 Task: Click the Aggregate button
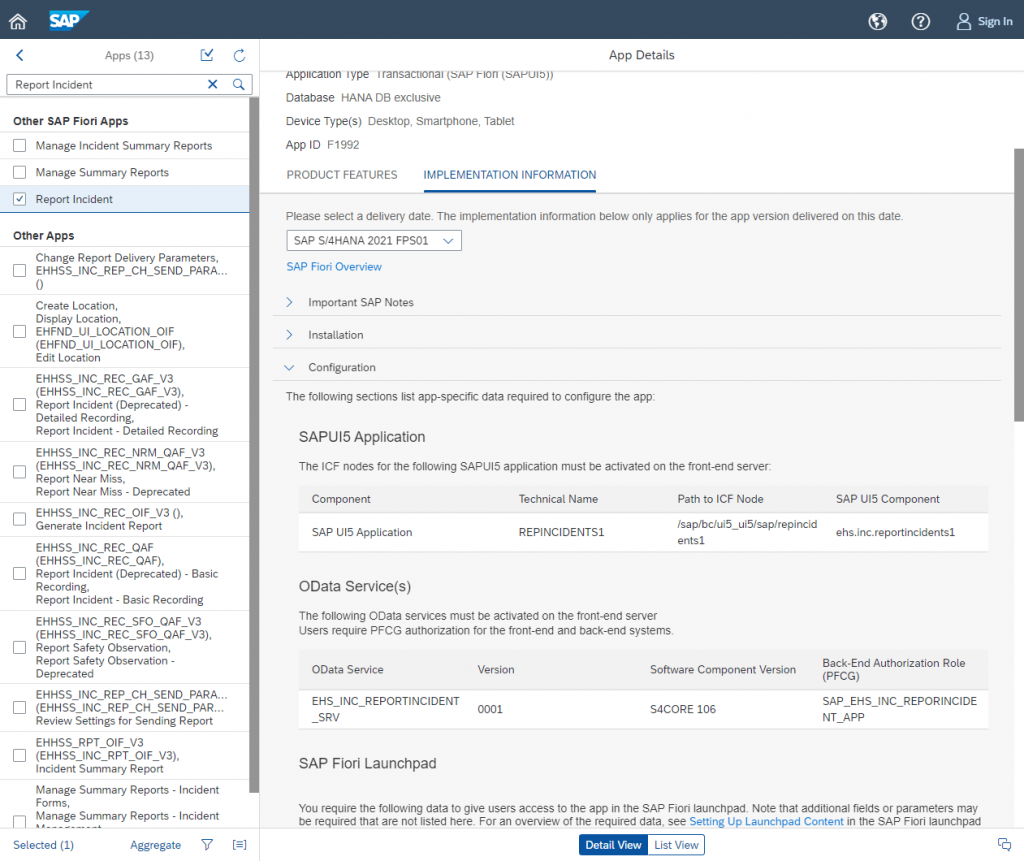click(x=155, y=845)
